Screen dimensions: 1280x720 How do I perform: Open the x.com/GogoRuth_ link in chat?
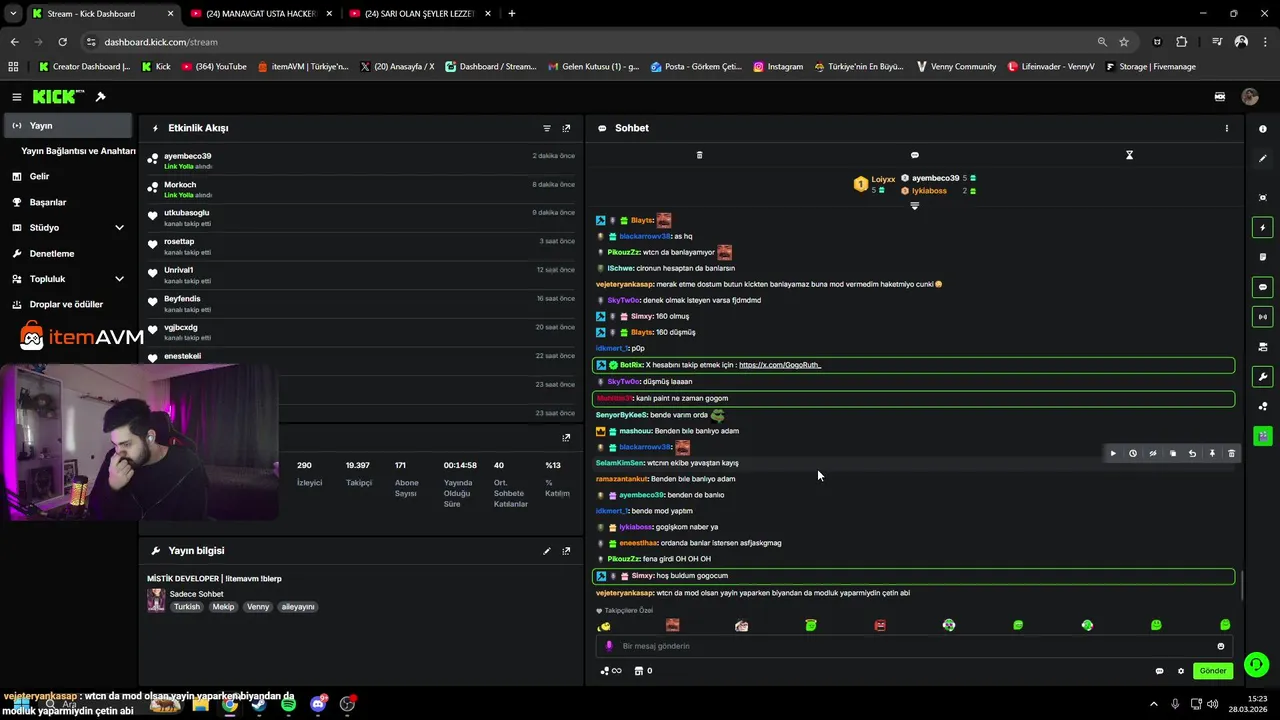(x=780, y=365)
